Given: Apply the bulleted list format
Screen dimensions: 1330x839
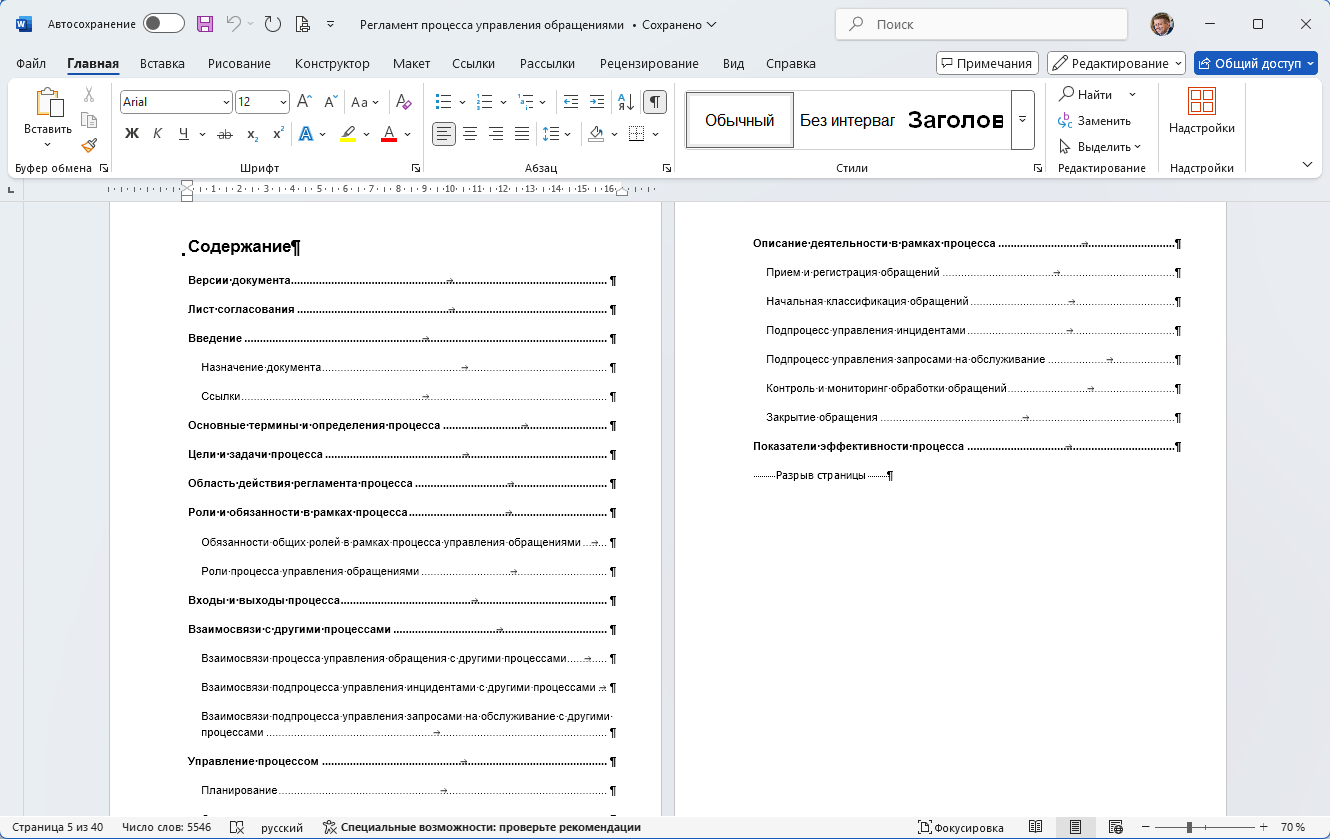Looking at the screenshot, I should click(x=444, y=102).
